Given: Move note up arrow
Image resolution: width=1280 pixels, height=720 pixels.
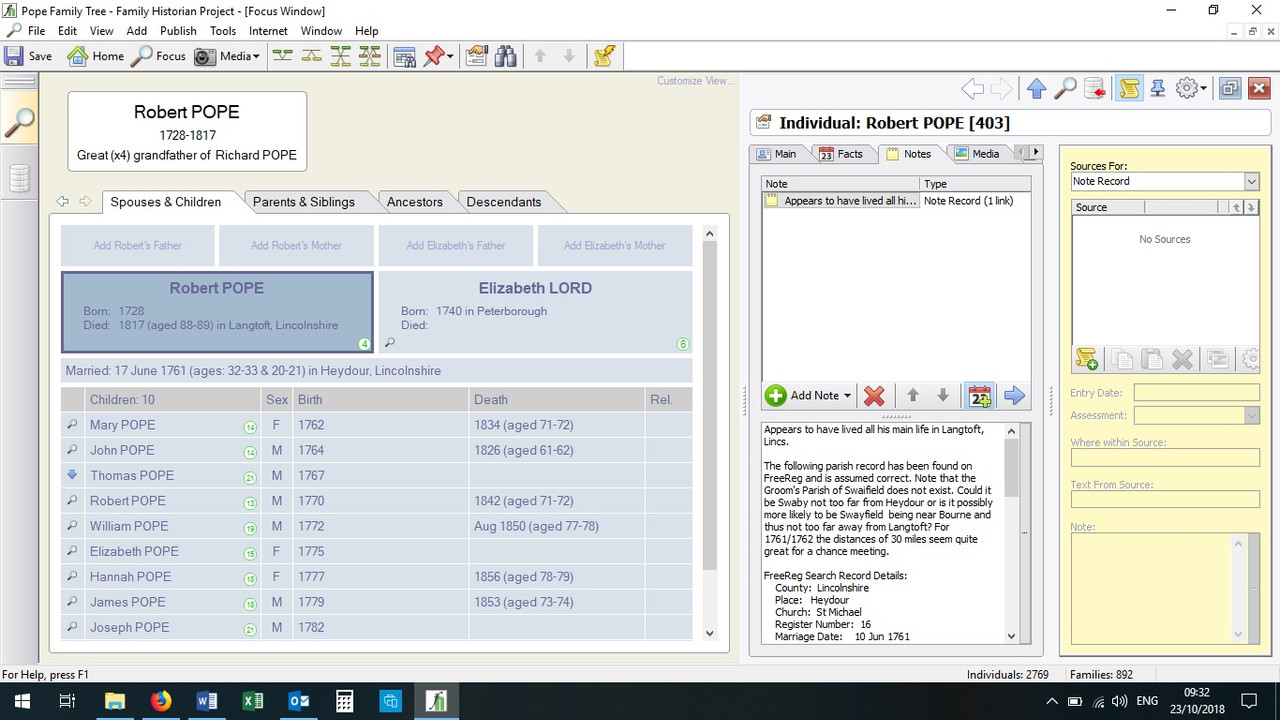Looking at the screenshot, I should click(x=913, y=395).
